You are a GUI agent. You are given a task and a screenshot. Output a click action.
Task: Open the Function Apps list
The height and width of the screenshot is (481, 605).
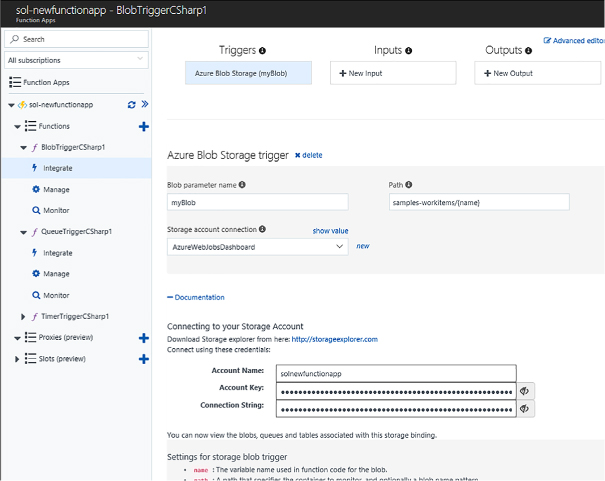(x=46, y=82)
